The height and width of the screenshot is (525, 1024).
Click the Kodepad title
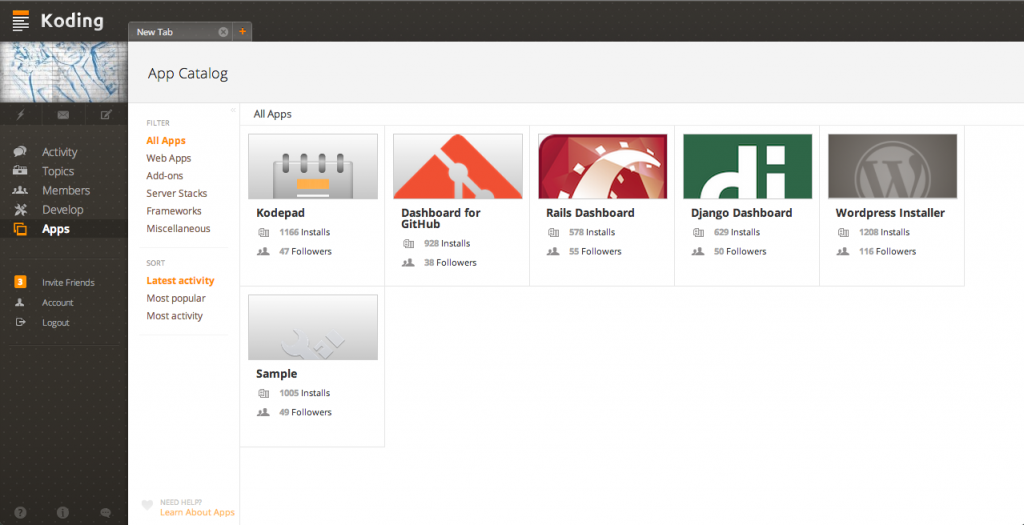pyautogui.click(x=280, y=213)
